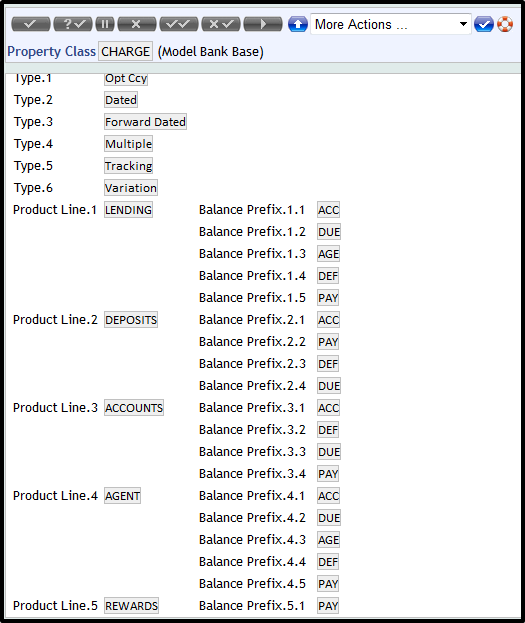525x623 pixels.
Task: Click the single checkmark commit toolbar icon
Action: (x=31, y=24)
